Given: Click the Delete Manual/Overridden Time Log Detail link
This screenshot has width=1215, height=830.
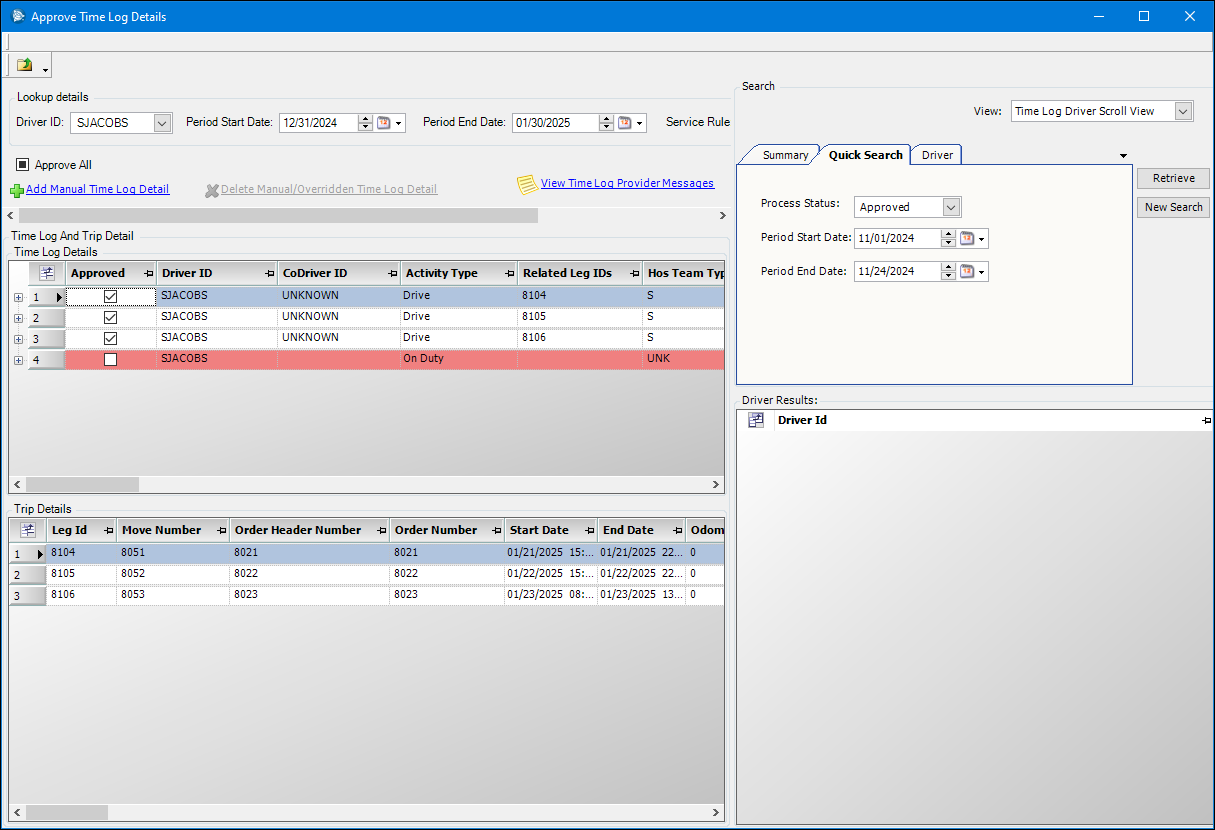Looking at the screenshot, I should coord(329,189).
